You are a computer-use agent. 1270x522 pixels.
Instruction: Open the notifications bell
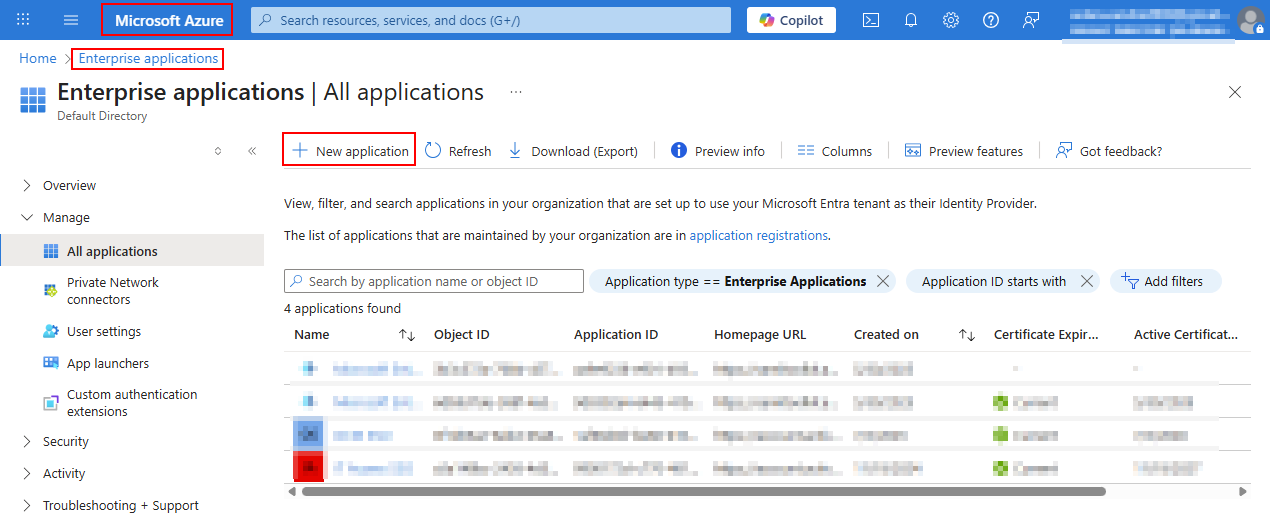911,20
